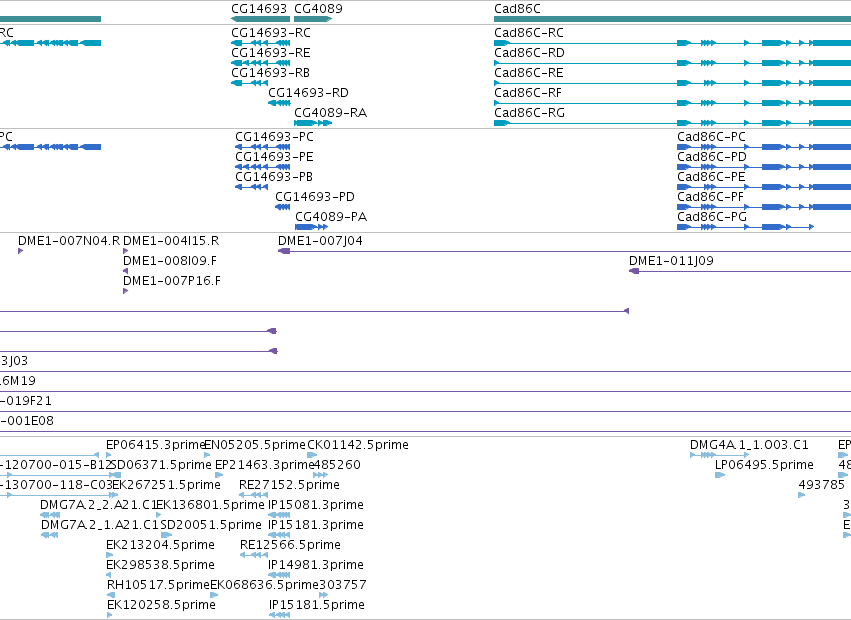Select protein CG14693-PE
This screenshot has height=620, width=851.
(275, 157)
